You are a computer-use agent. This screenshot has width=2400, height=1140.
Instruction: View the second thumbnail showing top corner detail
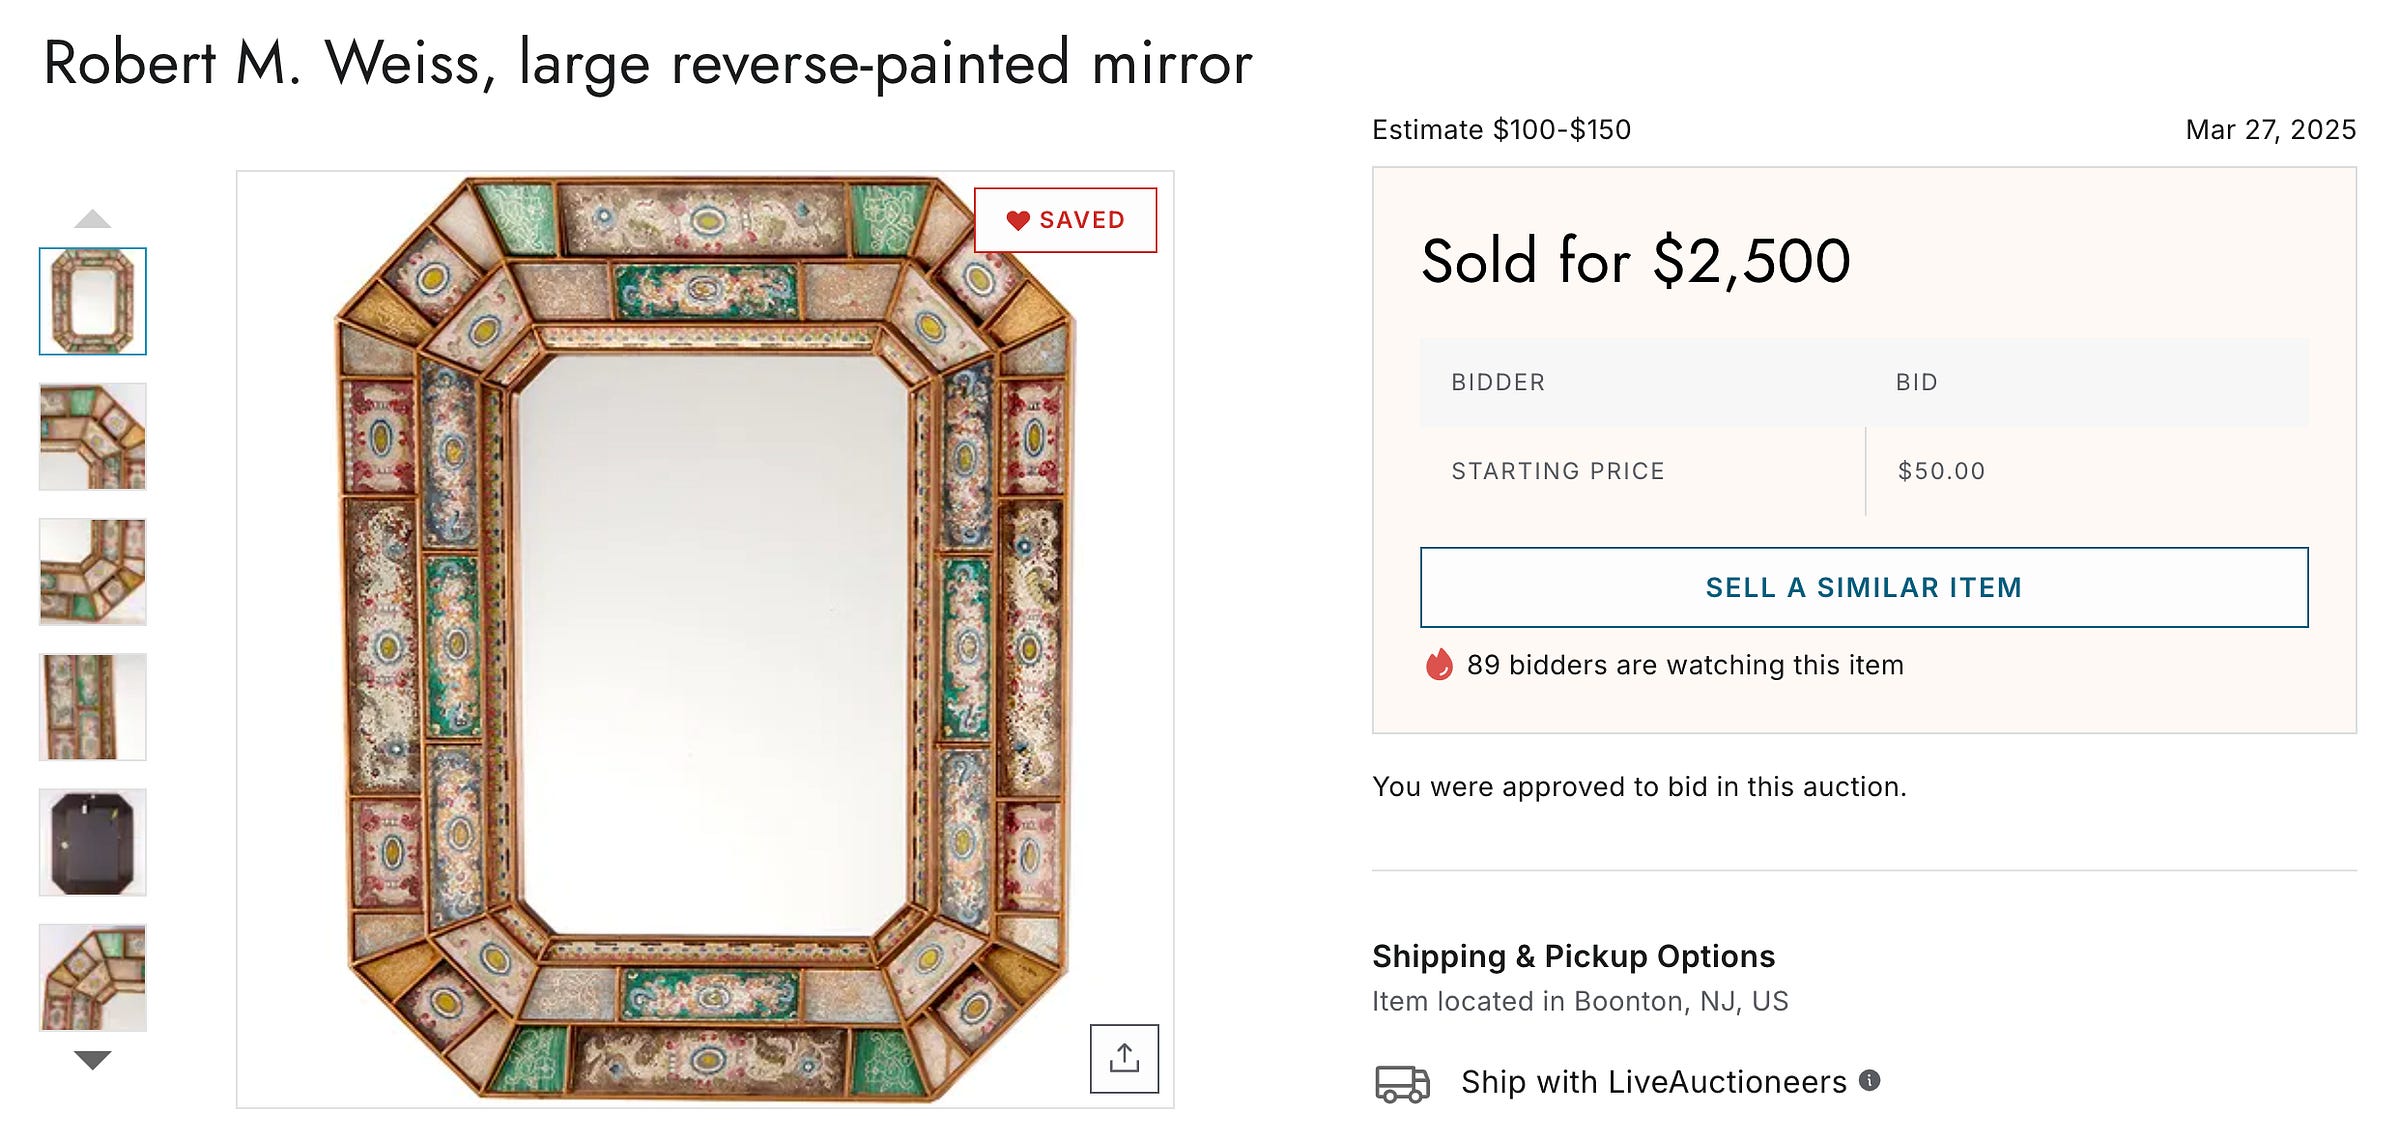93,436
